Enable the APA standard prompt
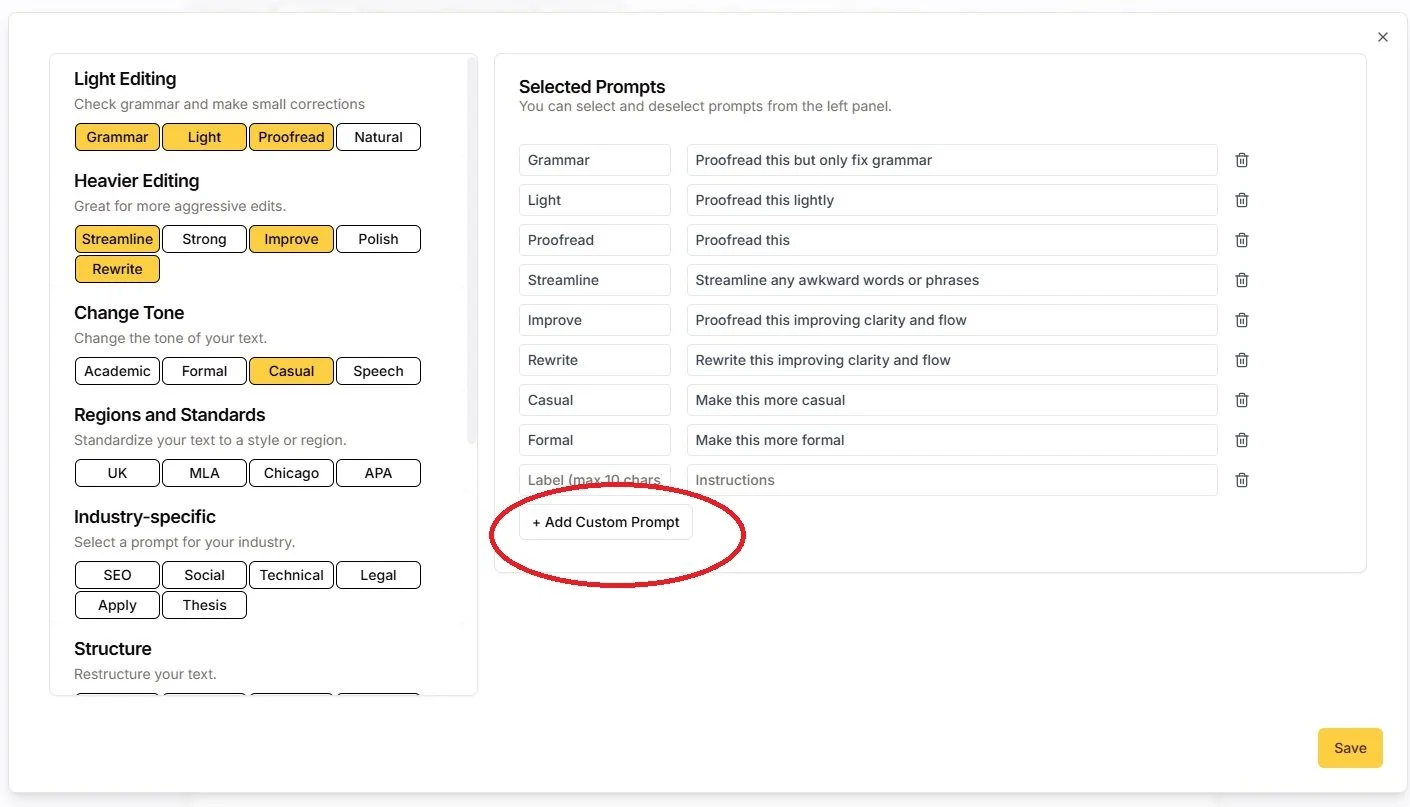Image resolution: width=1410 pixels, height=807 pixels. [x=378, y=472]
